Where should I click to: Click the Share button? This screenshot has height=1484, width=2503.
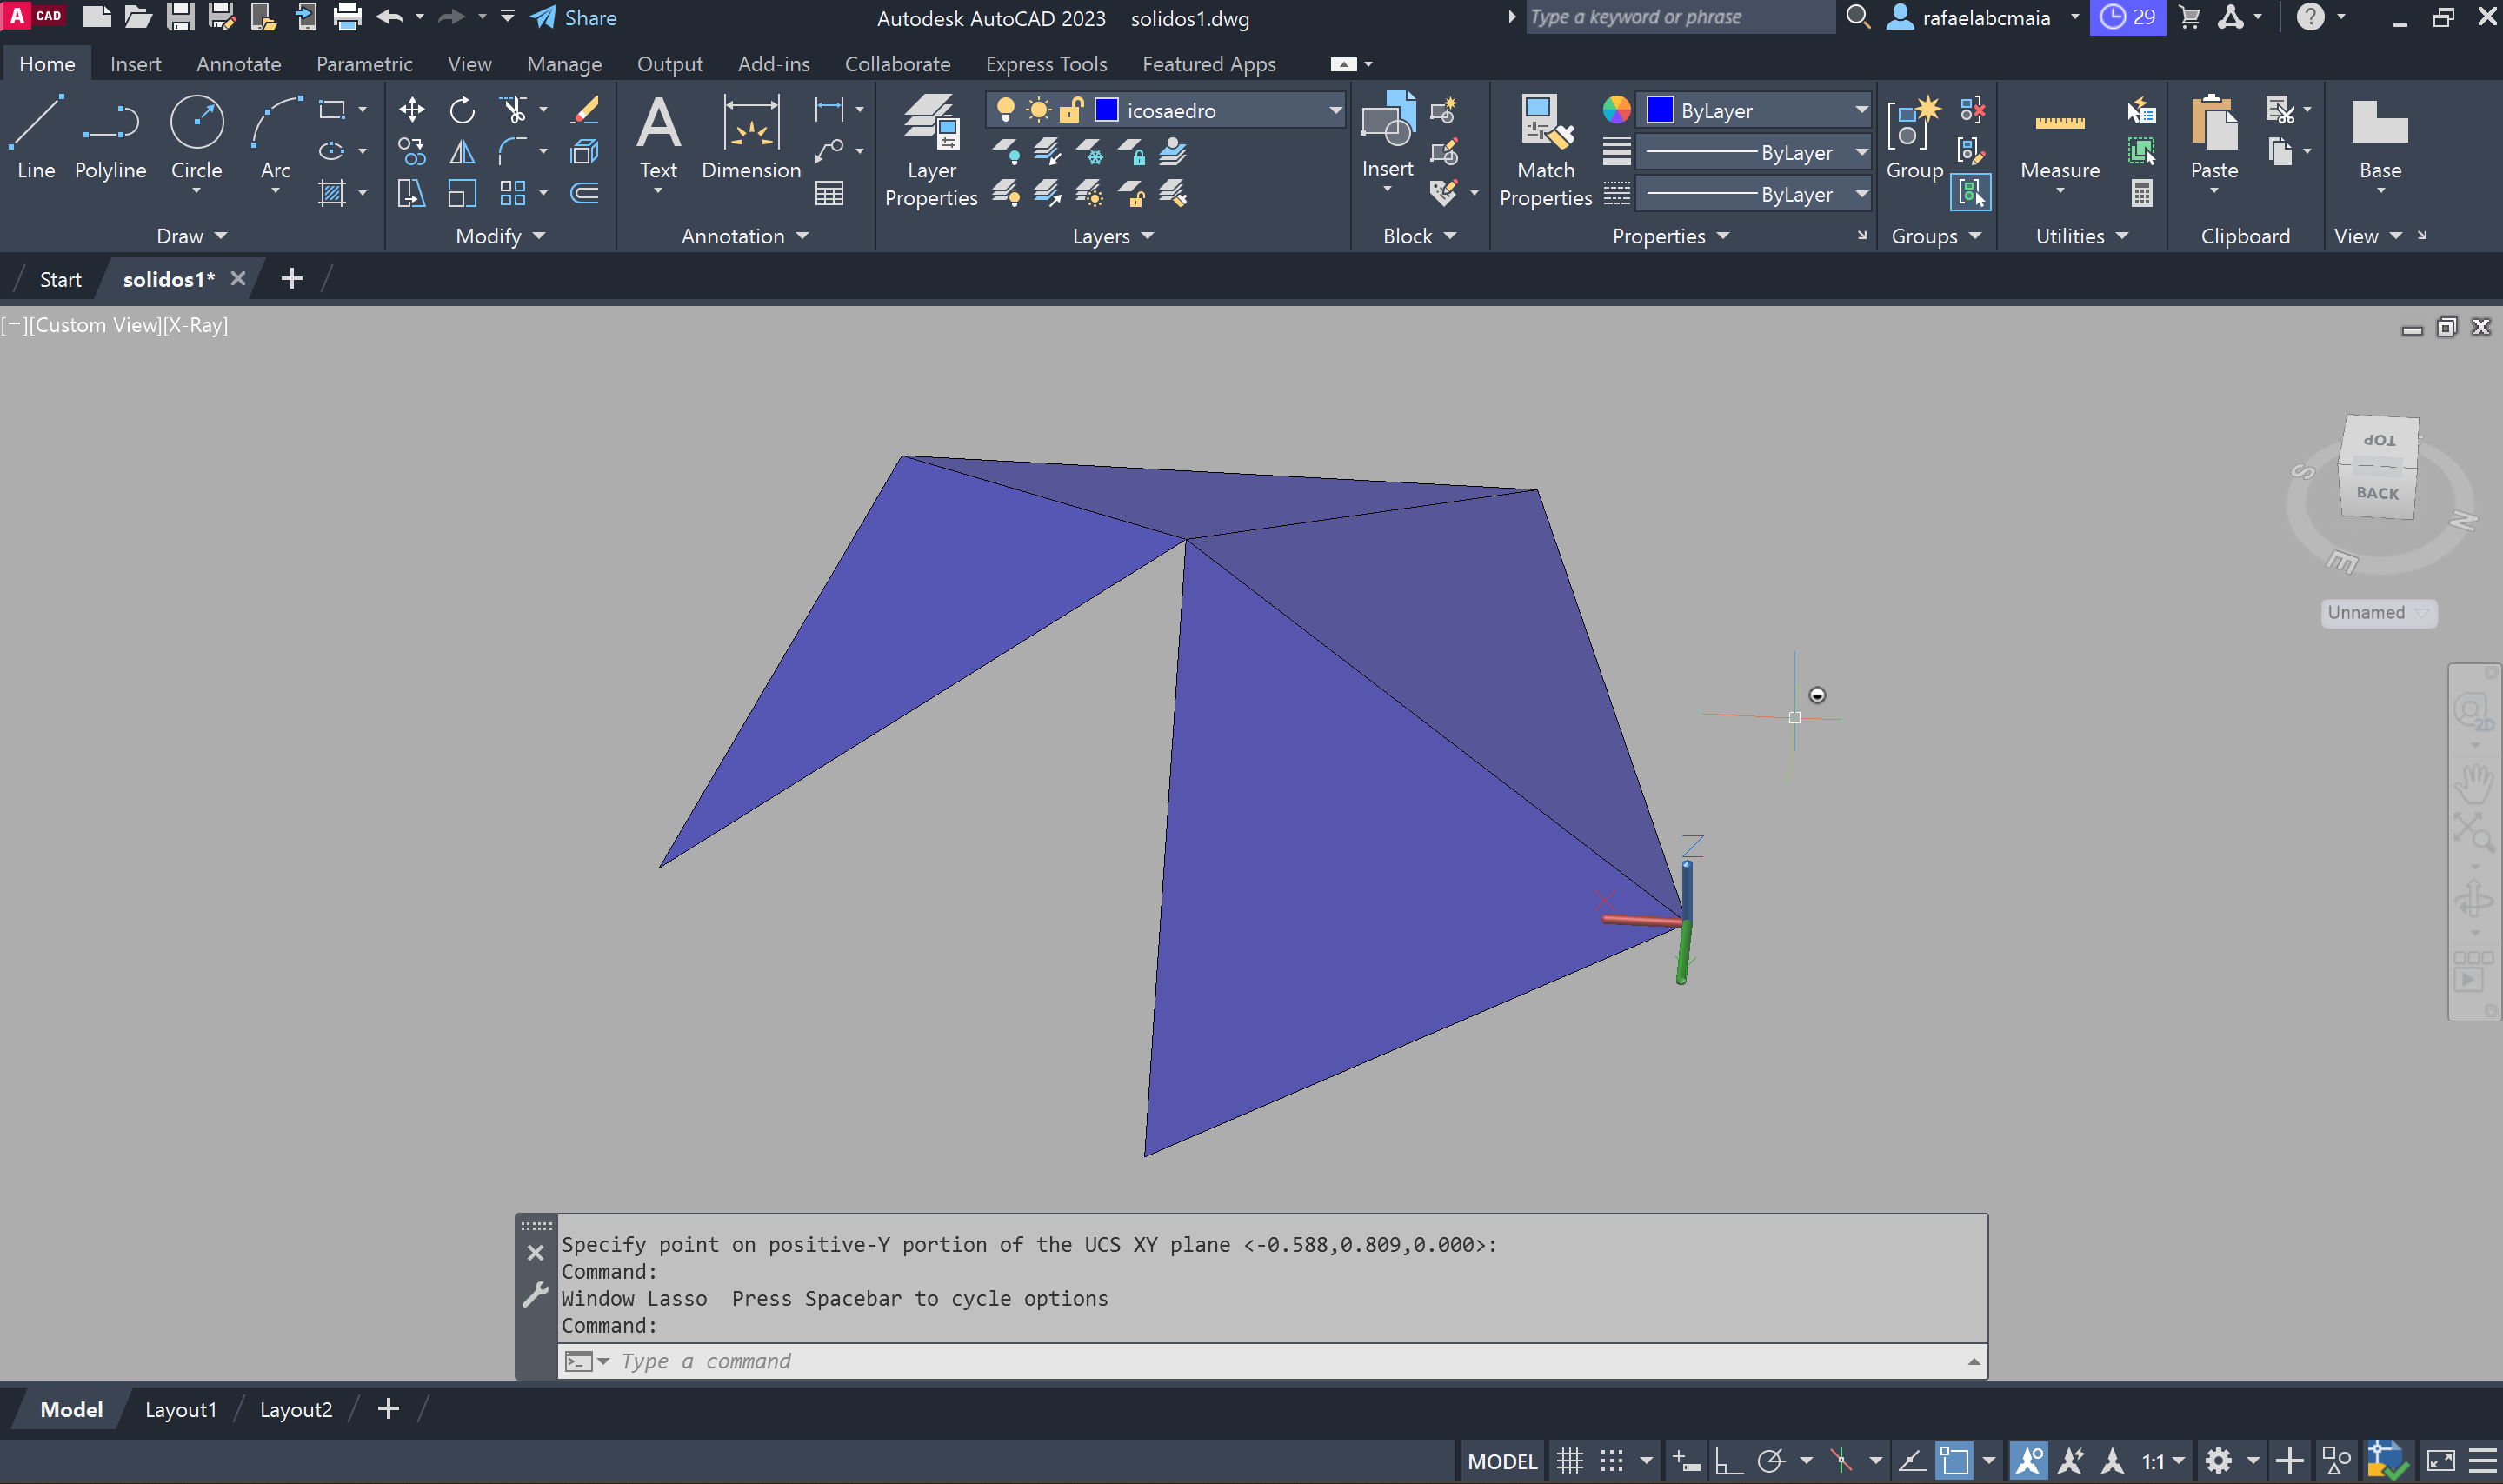point(573,18)
